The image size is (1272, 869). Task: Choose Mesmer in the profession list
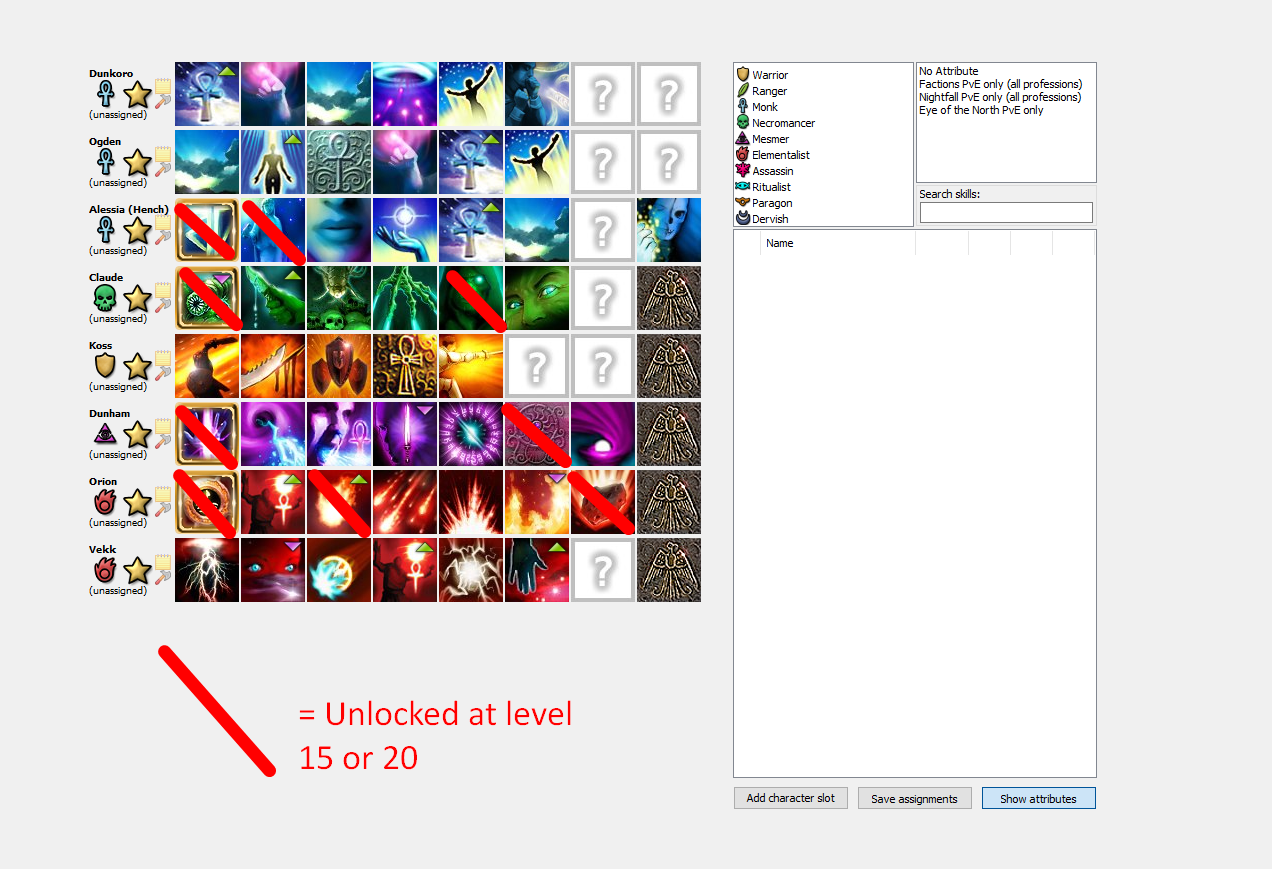pyautogui.click(x=770, y=139)
